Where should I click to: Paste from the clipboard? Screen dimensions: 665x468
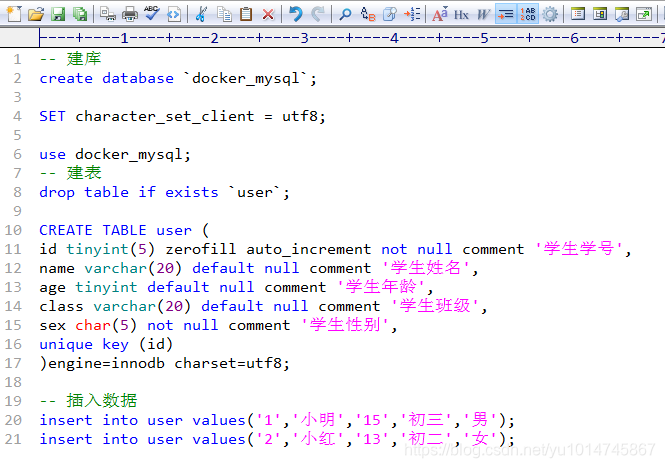[246, 14]
